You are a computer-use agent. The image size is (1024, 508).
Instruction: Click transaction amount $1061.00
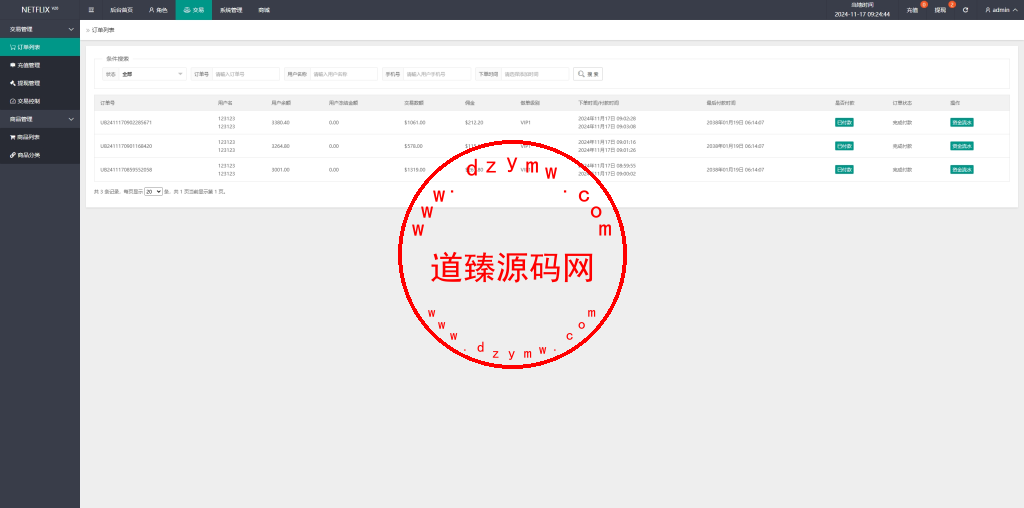pyautogui.click(x=415, y=122)
